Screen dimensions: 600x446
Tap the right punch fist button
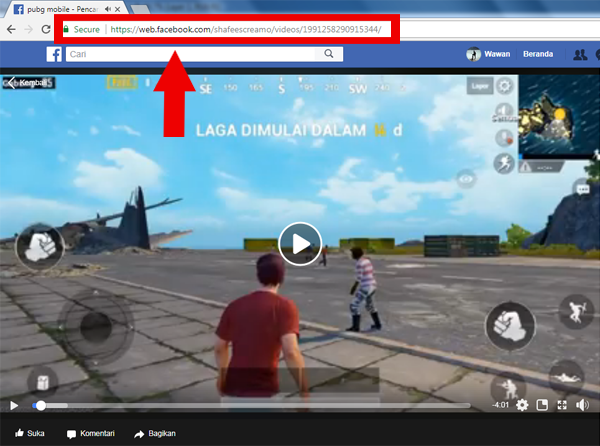510,326
